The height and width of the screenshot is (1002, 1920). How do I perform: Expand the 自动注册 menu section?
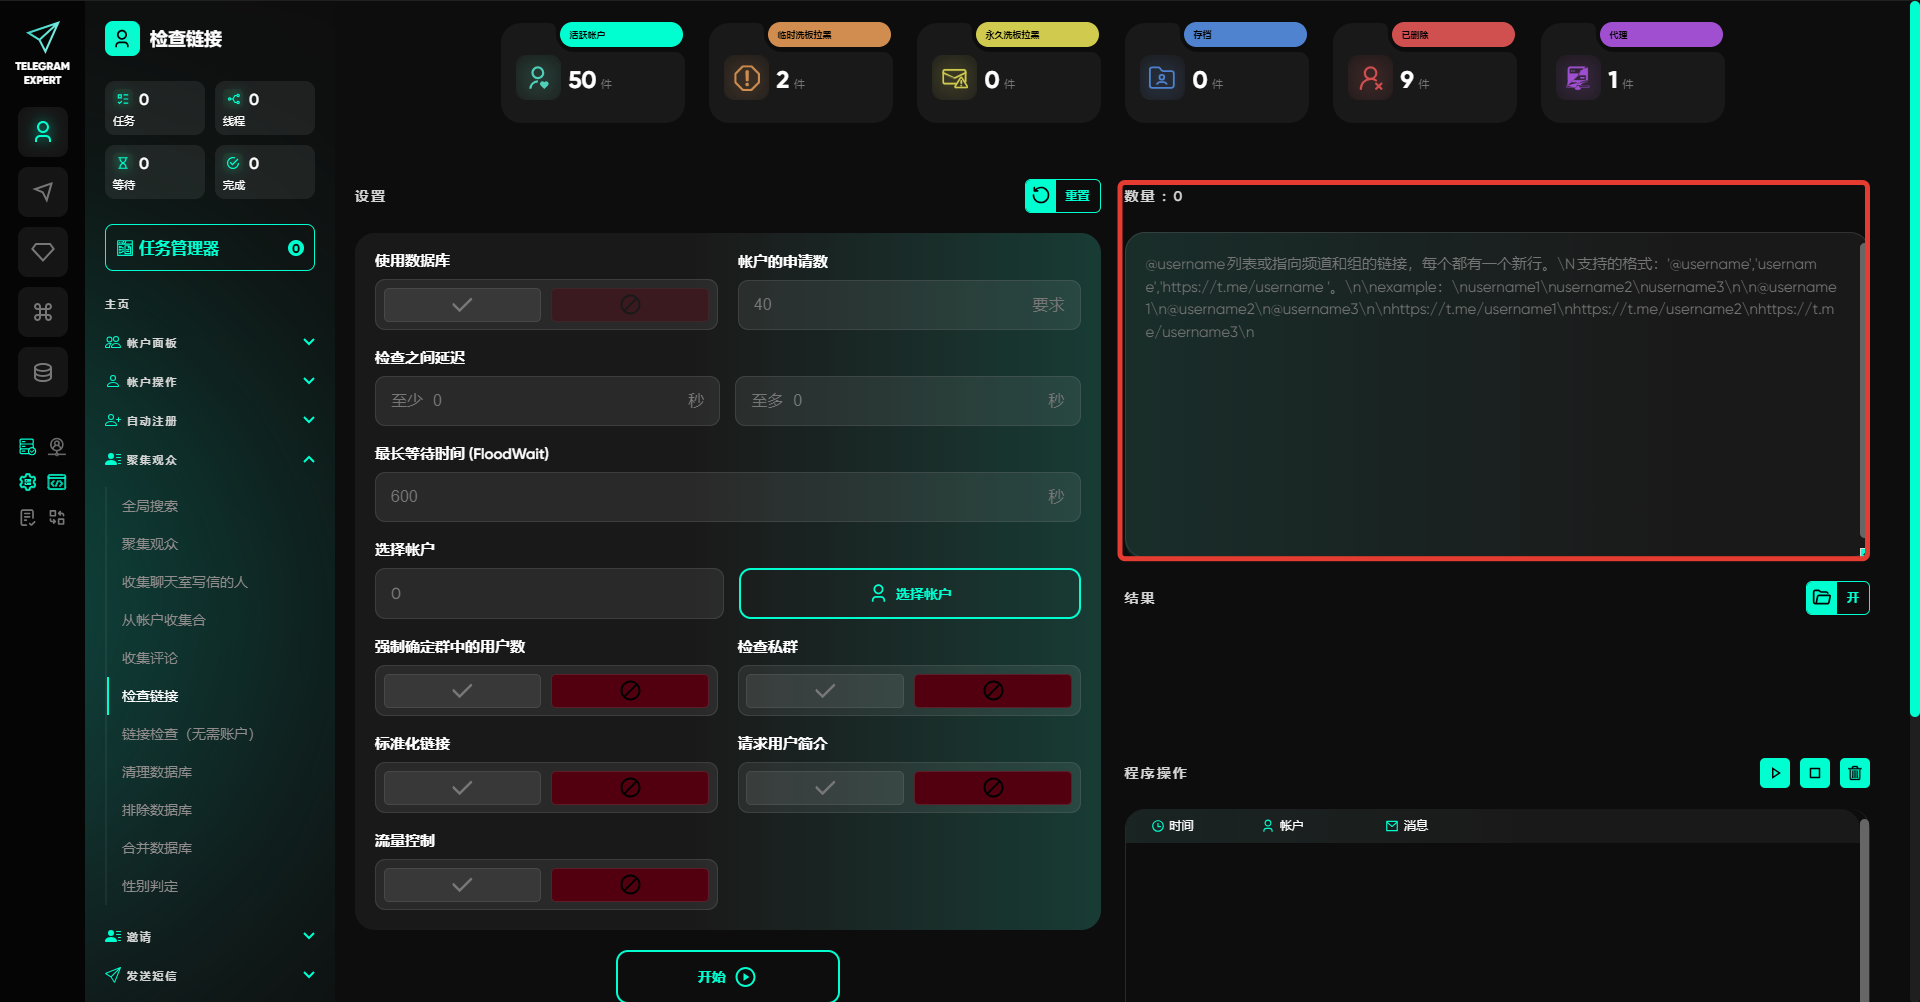[210, 421]
